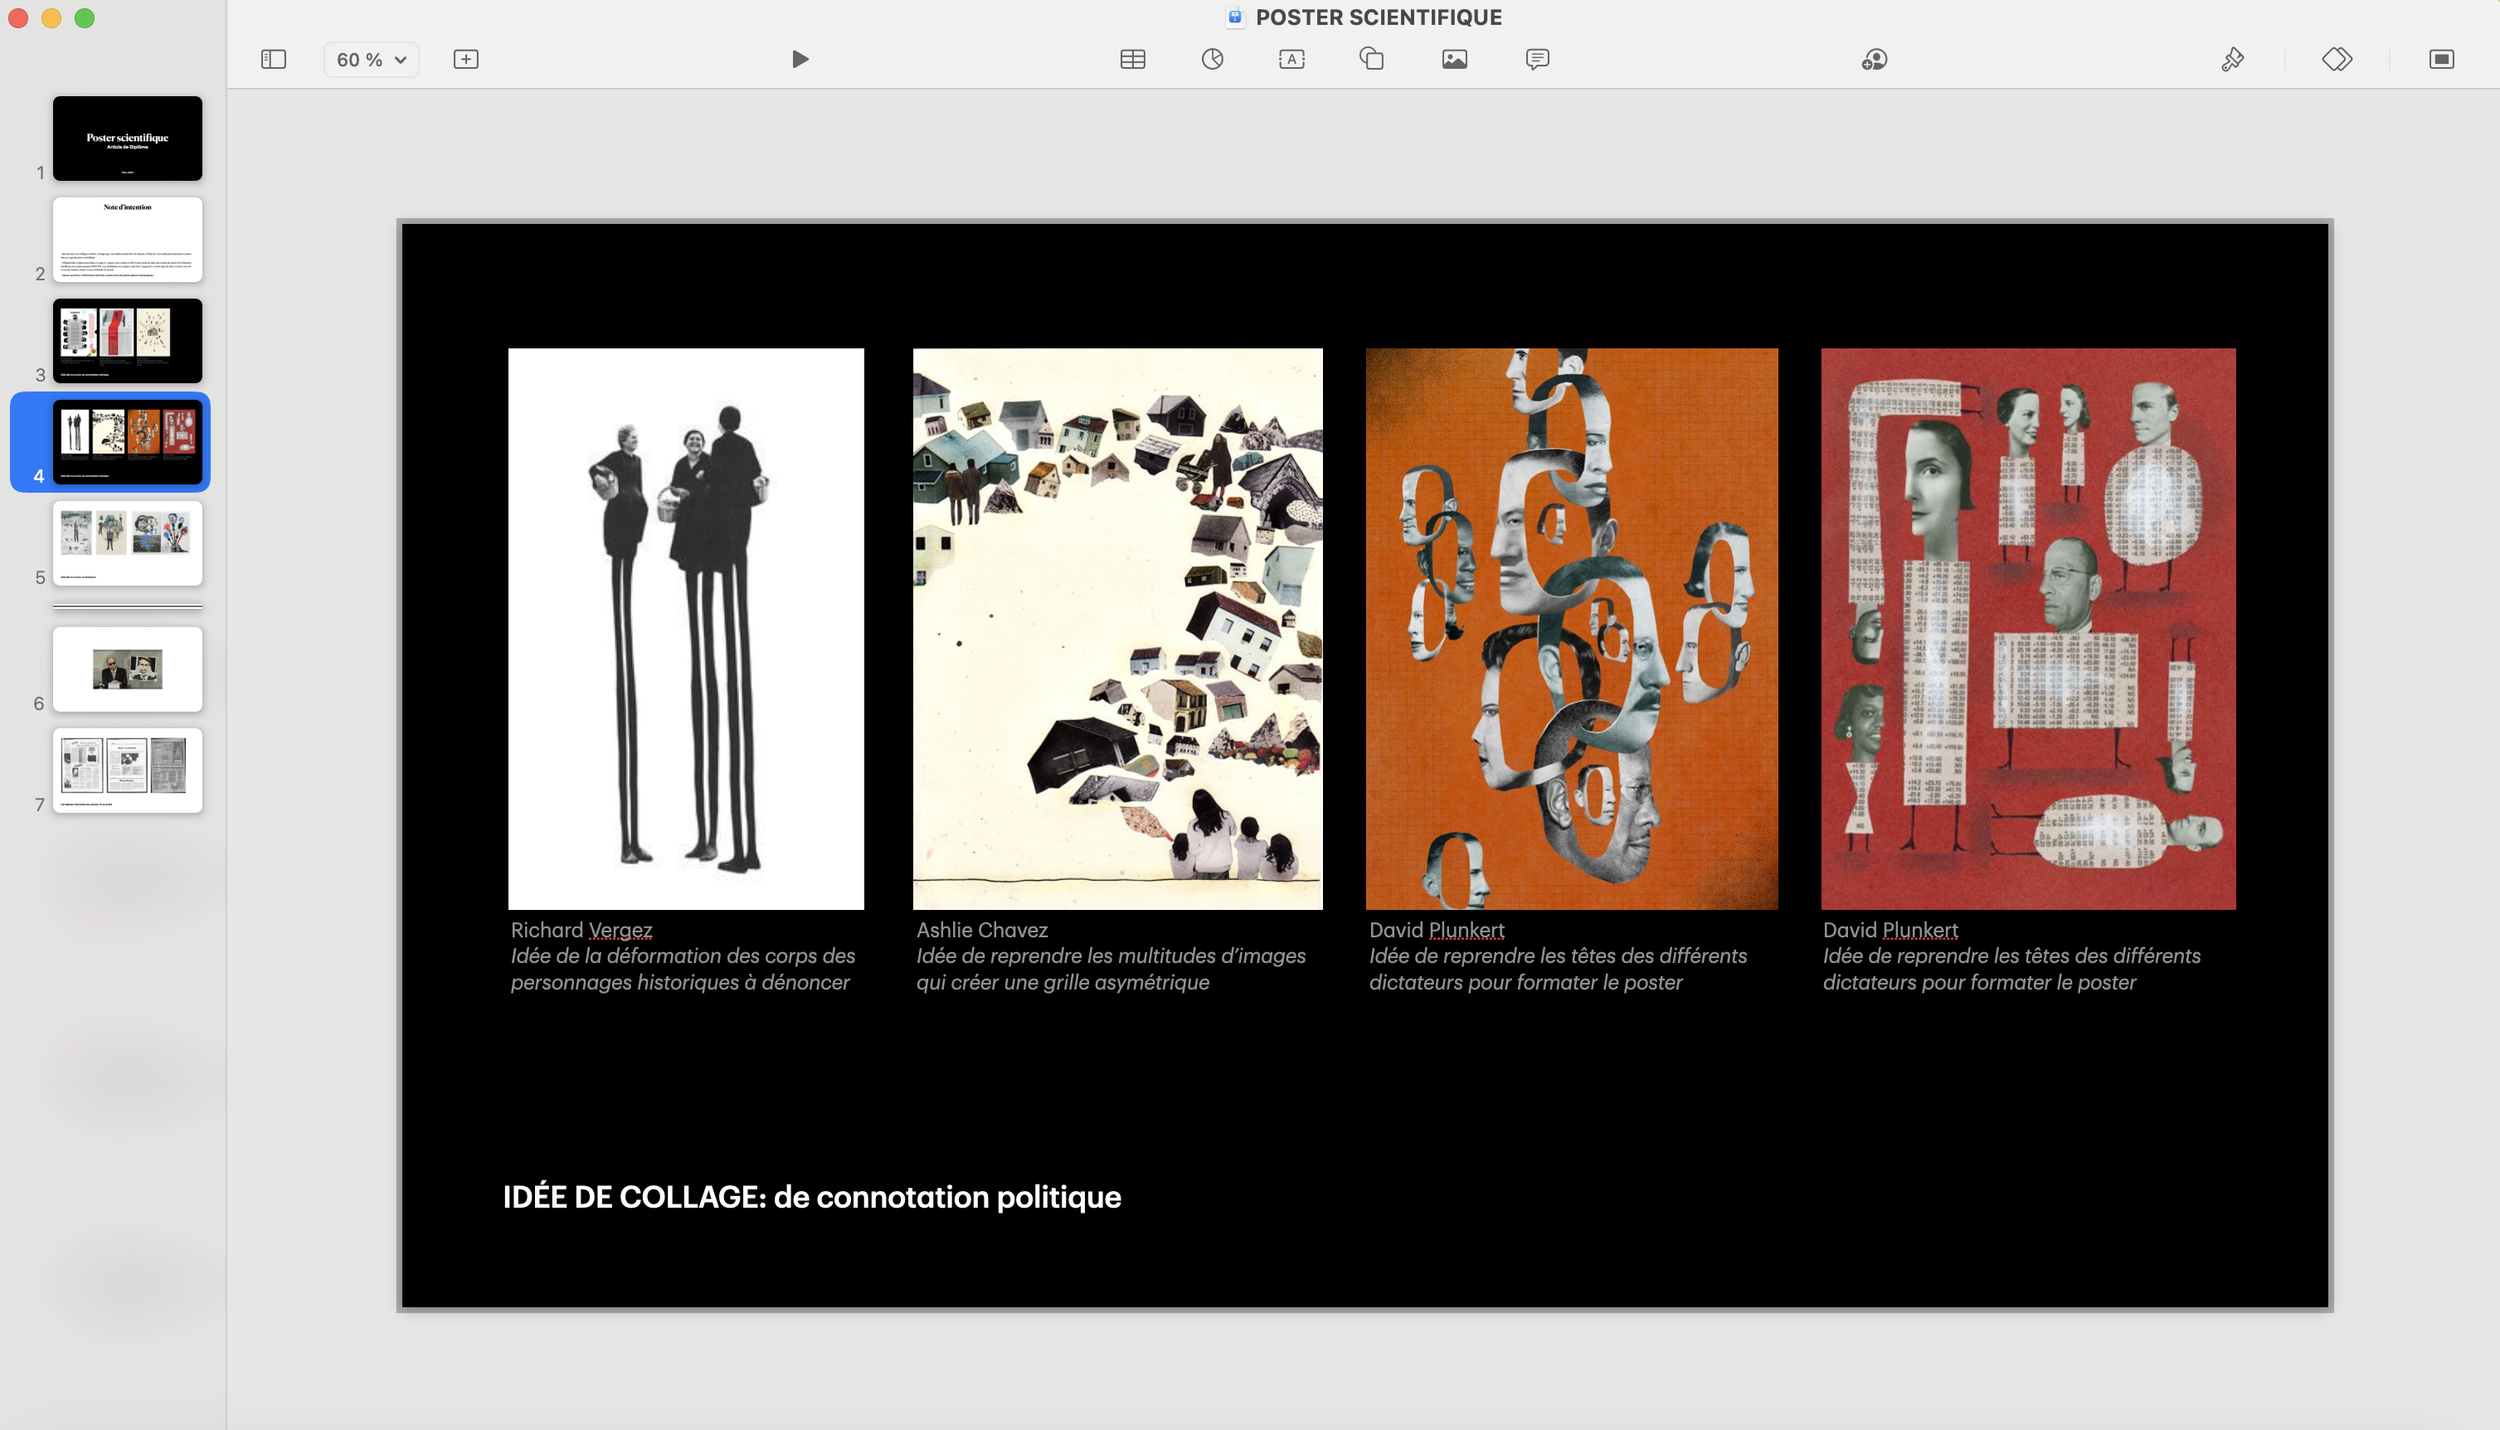The height and width of the screenshot is (1430, 2500).
Task: Open the Shape insert menu
Action: click(x=1371, y=59)
